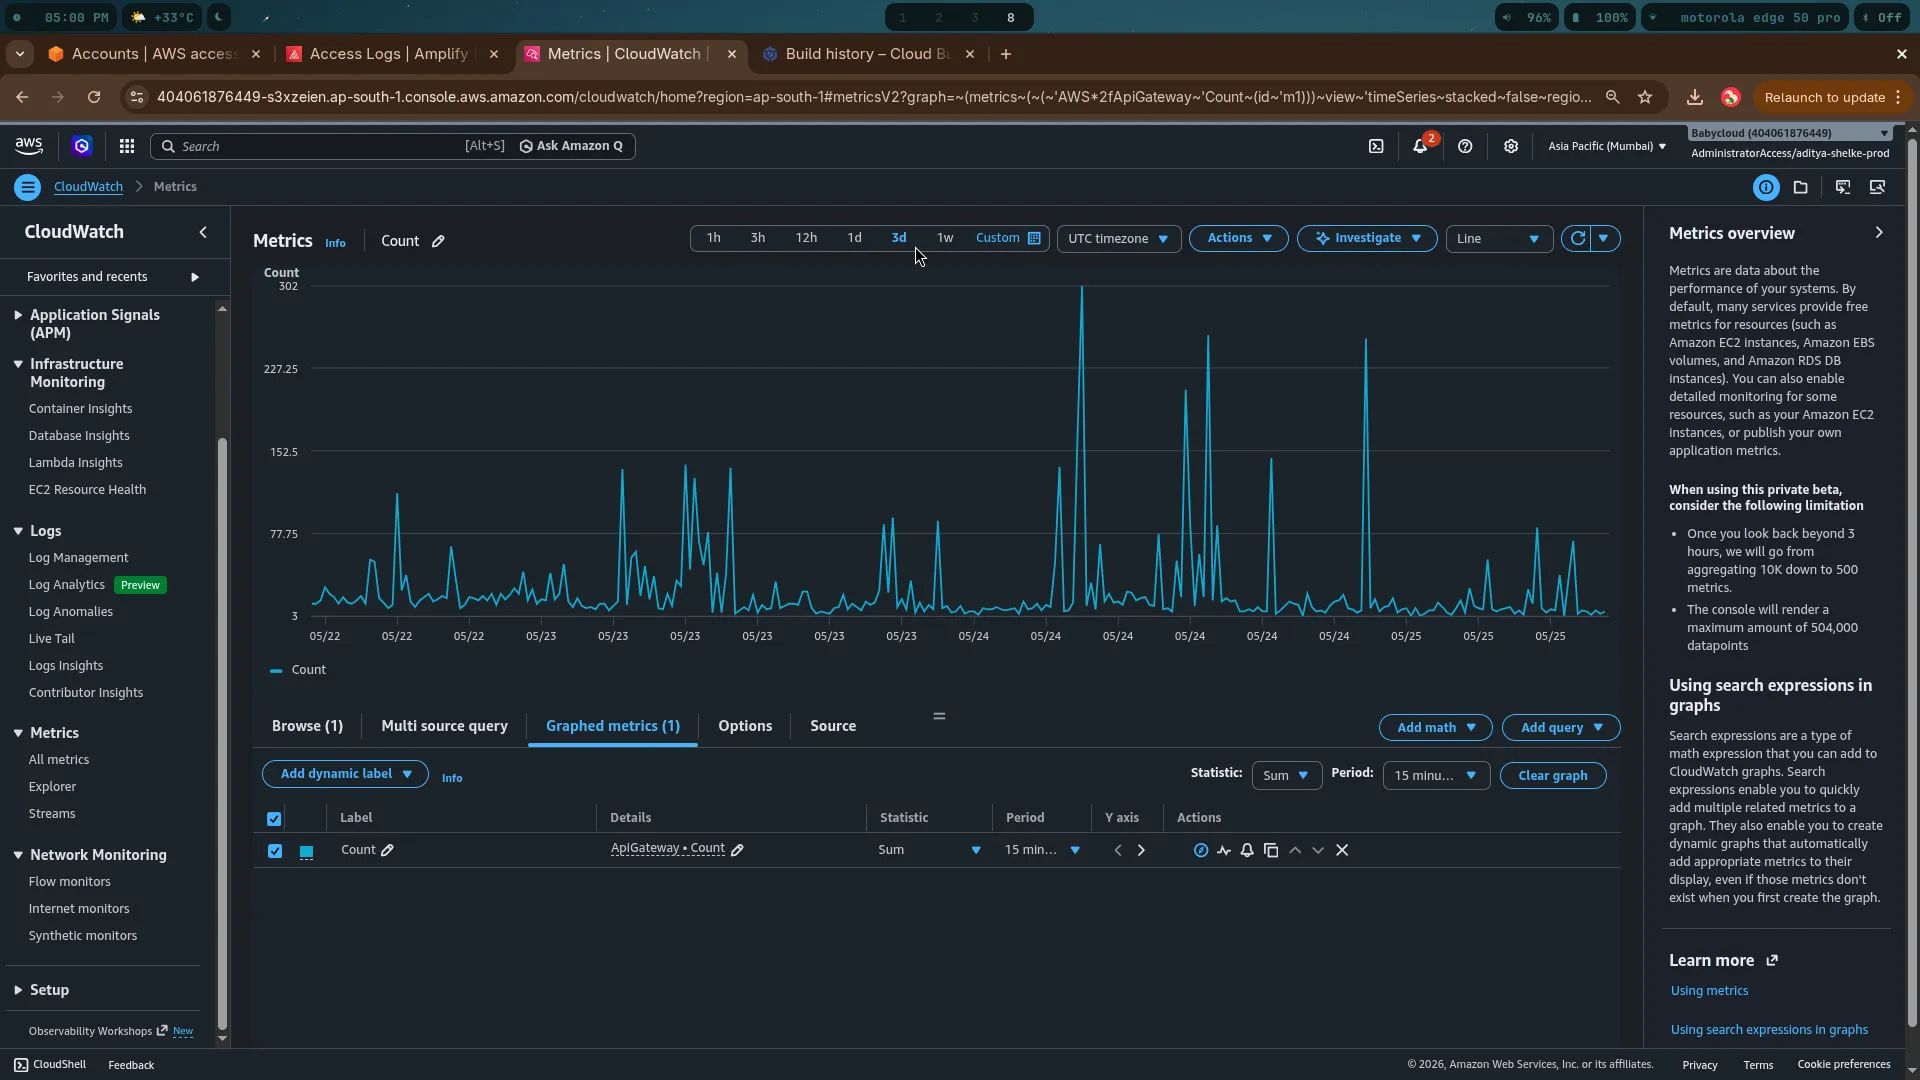The height and width of the screenshot is (1080, 1920).
Task: Switch to the Options tab
Action: tap(745, 727)
